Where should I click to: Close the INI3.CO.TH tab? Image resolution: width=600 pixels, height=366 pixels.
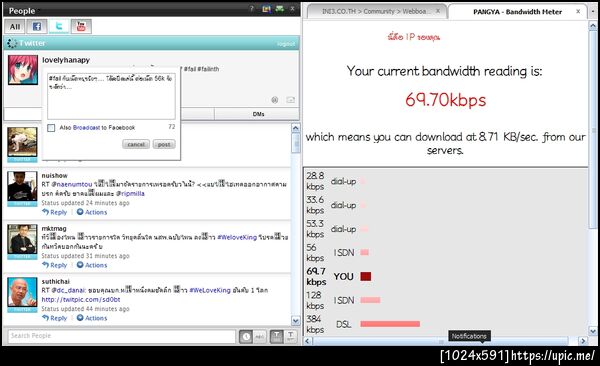(x=438, y=11)
